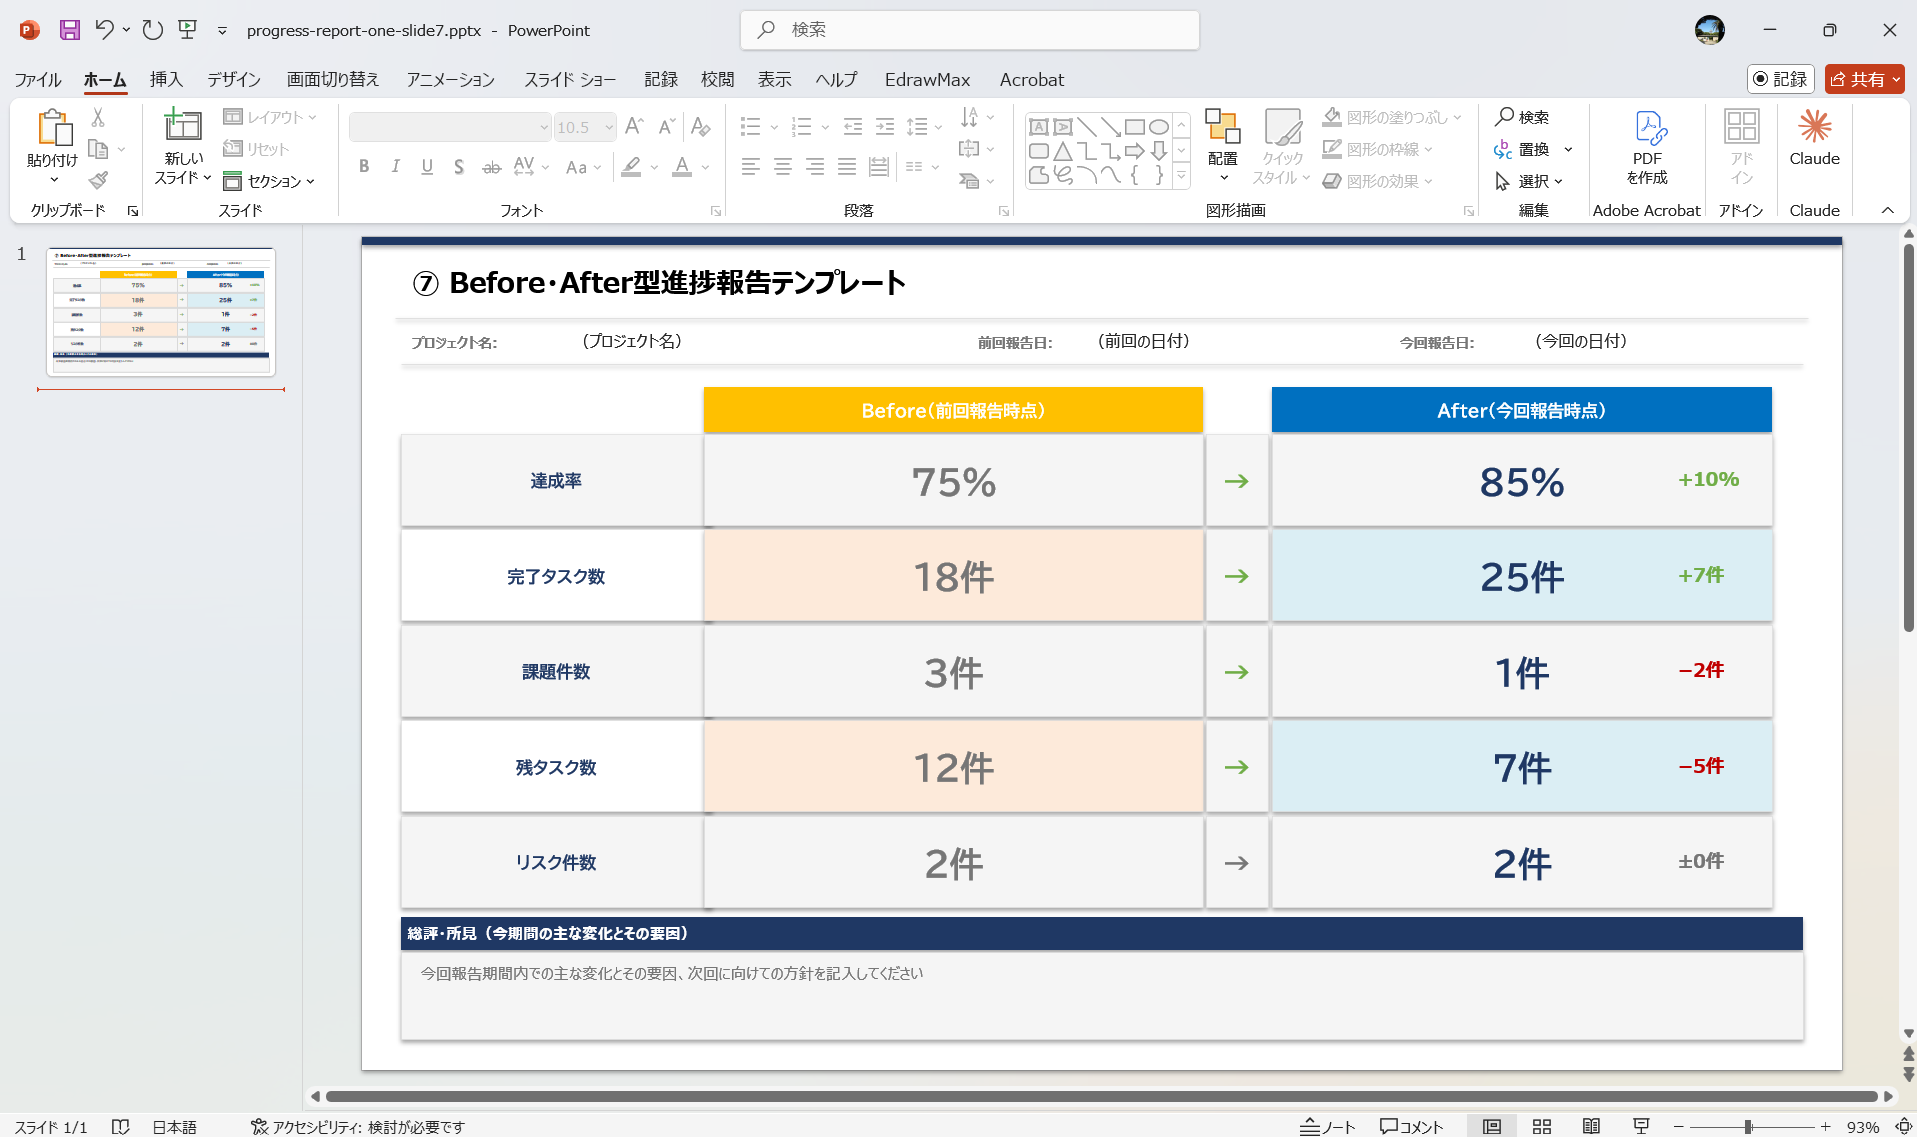Switch to the Animations (アニメーション) tab

(x=450, y=79)
